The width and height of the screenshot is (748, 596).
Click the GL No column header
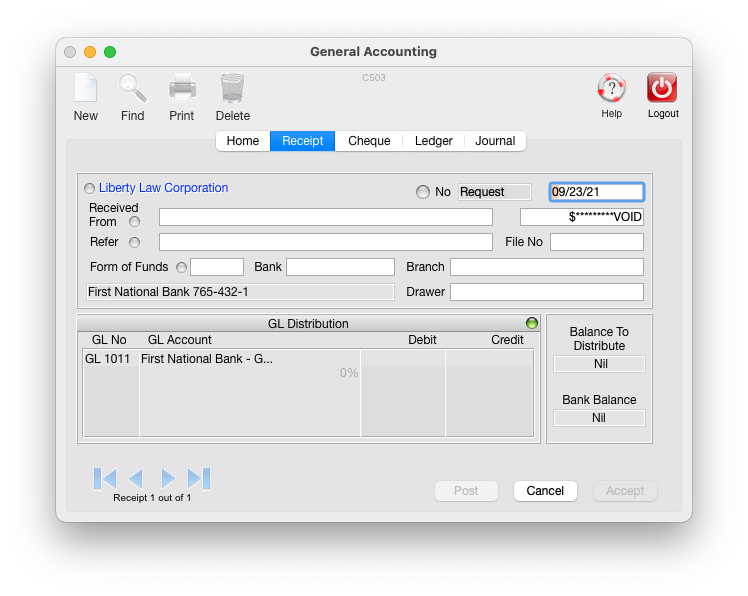click(109, 340)
